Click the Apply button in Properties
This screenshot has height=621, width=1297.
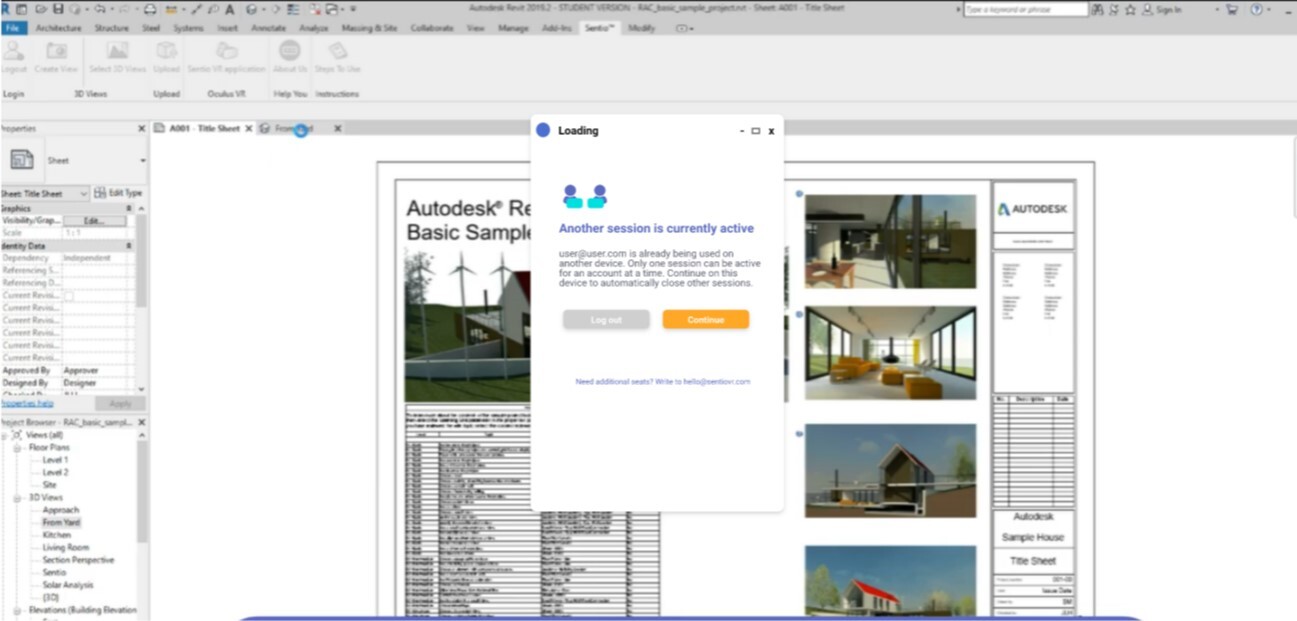(120, 403)
